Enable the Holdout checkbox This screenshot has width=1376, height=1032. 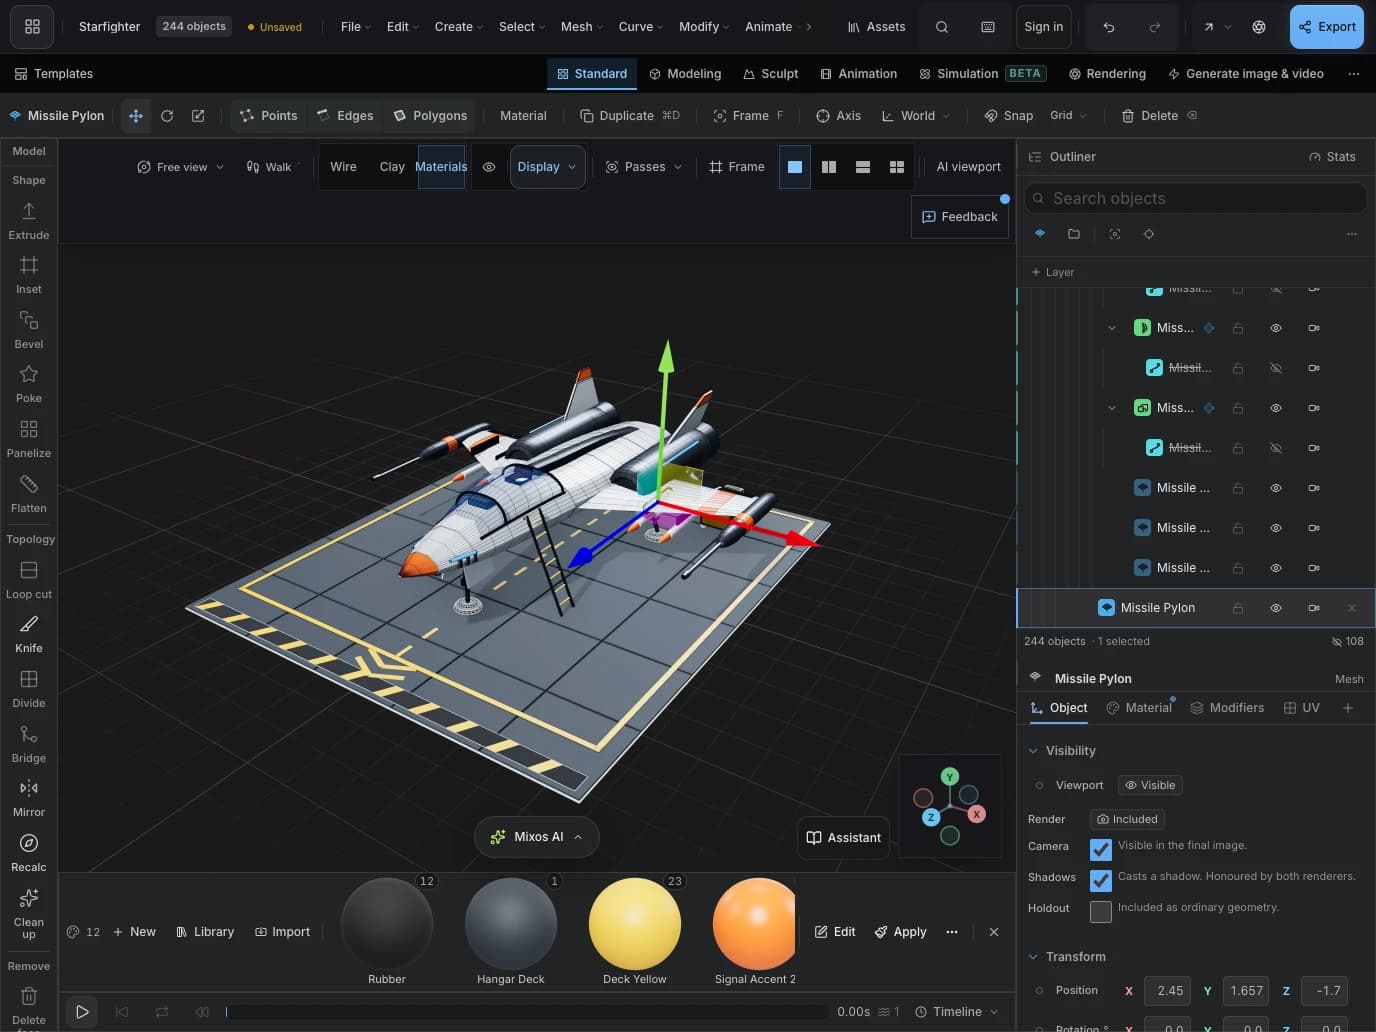point(1101,911)
